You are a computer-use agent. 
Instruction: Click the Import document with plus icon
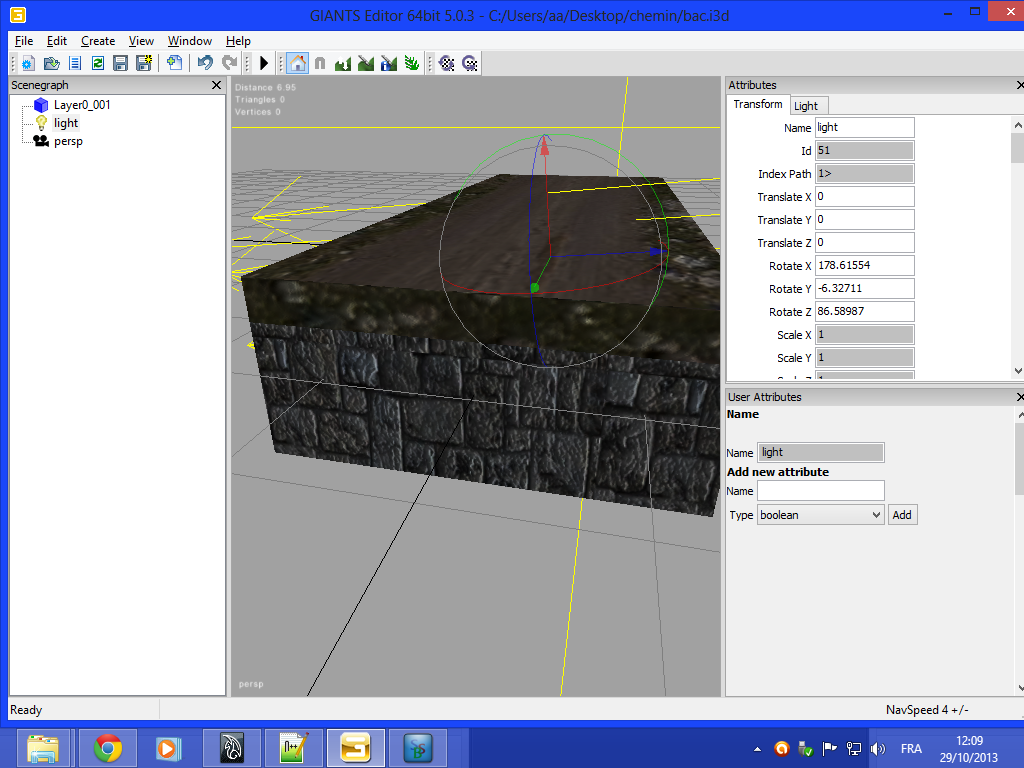(174, 63)
